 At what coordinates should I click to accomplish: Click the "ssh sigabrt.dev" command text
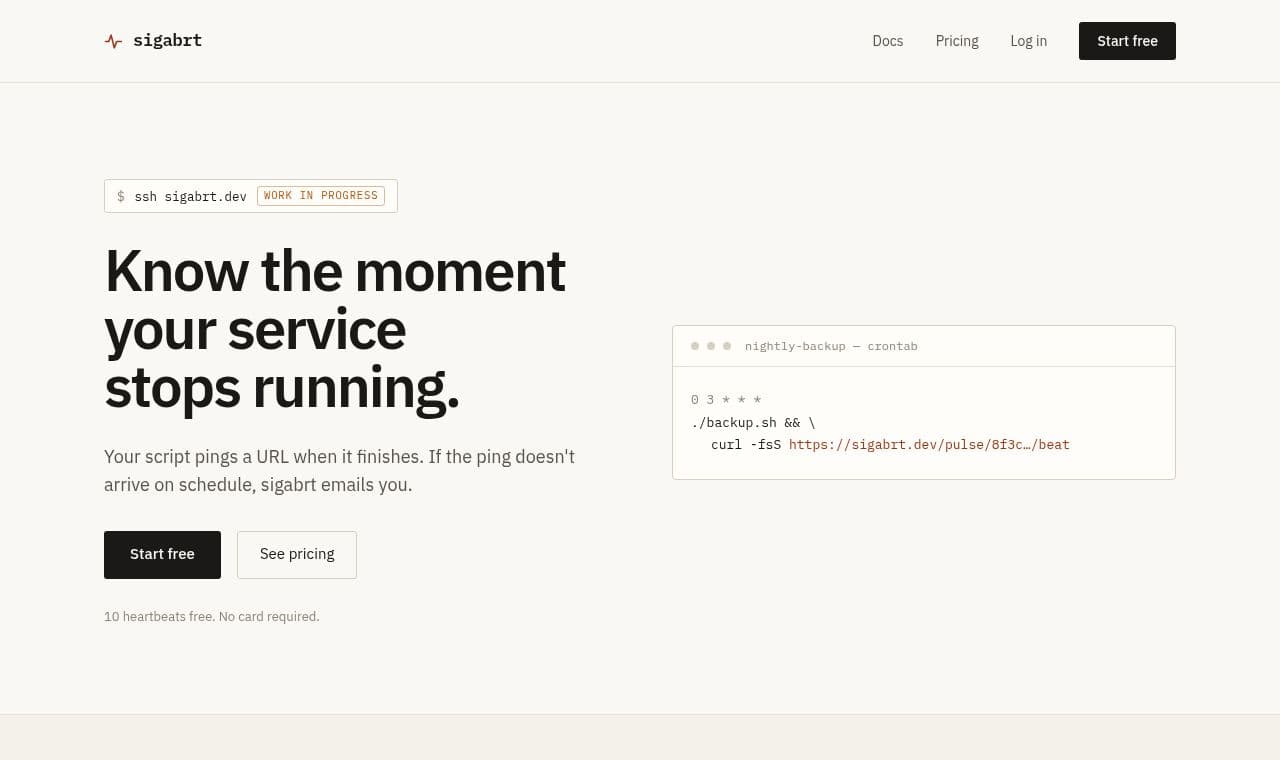click(190, 197)
